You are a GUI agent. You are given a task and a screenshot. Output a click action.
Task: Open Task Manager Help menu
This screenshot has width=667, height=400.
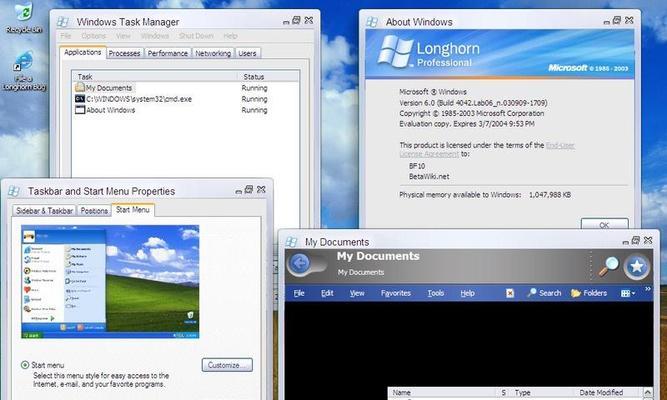(231, 36)
